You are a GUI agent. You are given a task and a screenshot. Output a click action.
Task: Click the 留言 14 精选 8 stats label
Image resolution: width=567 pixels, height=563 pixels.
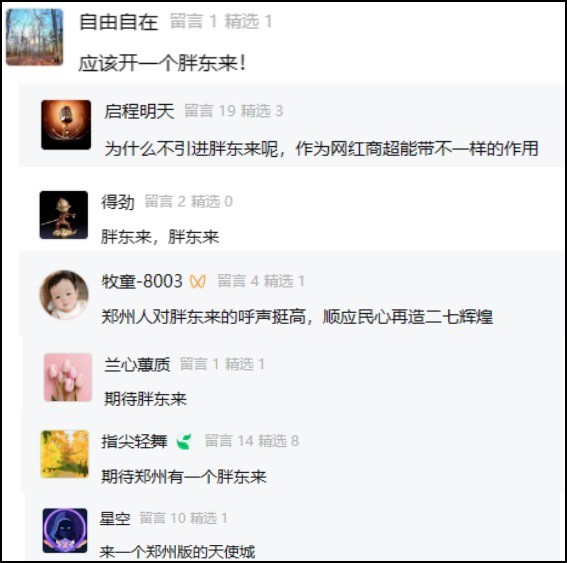252,441
